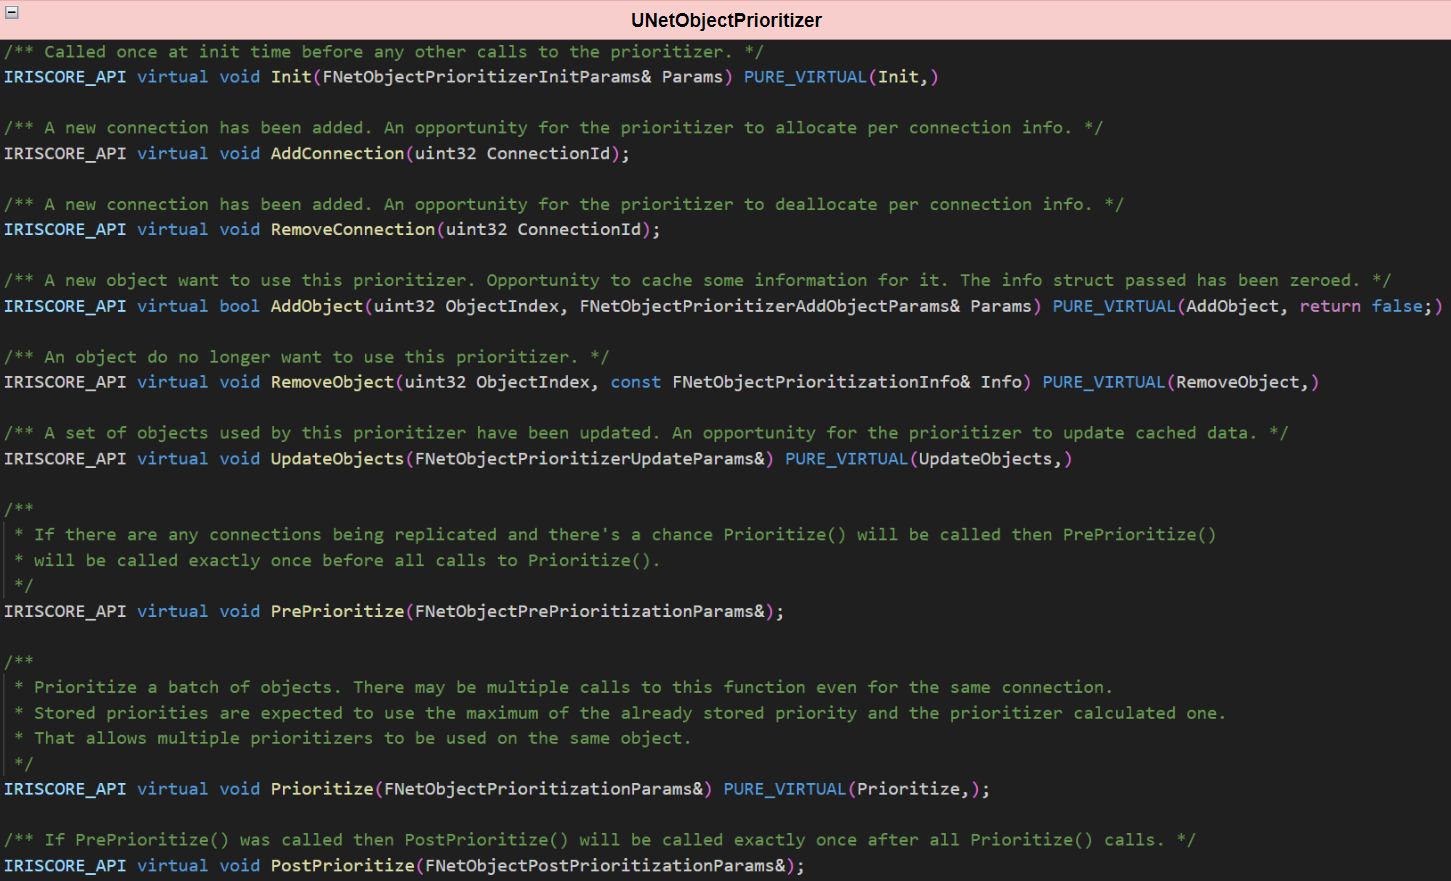The width and height of the screenshot is (1451, 881).
Task: Click the FNetObjectPrioritizerAddObjectParams parameter type
Action: 769,306
